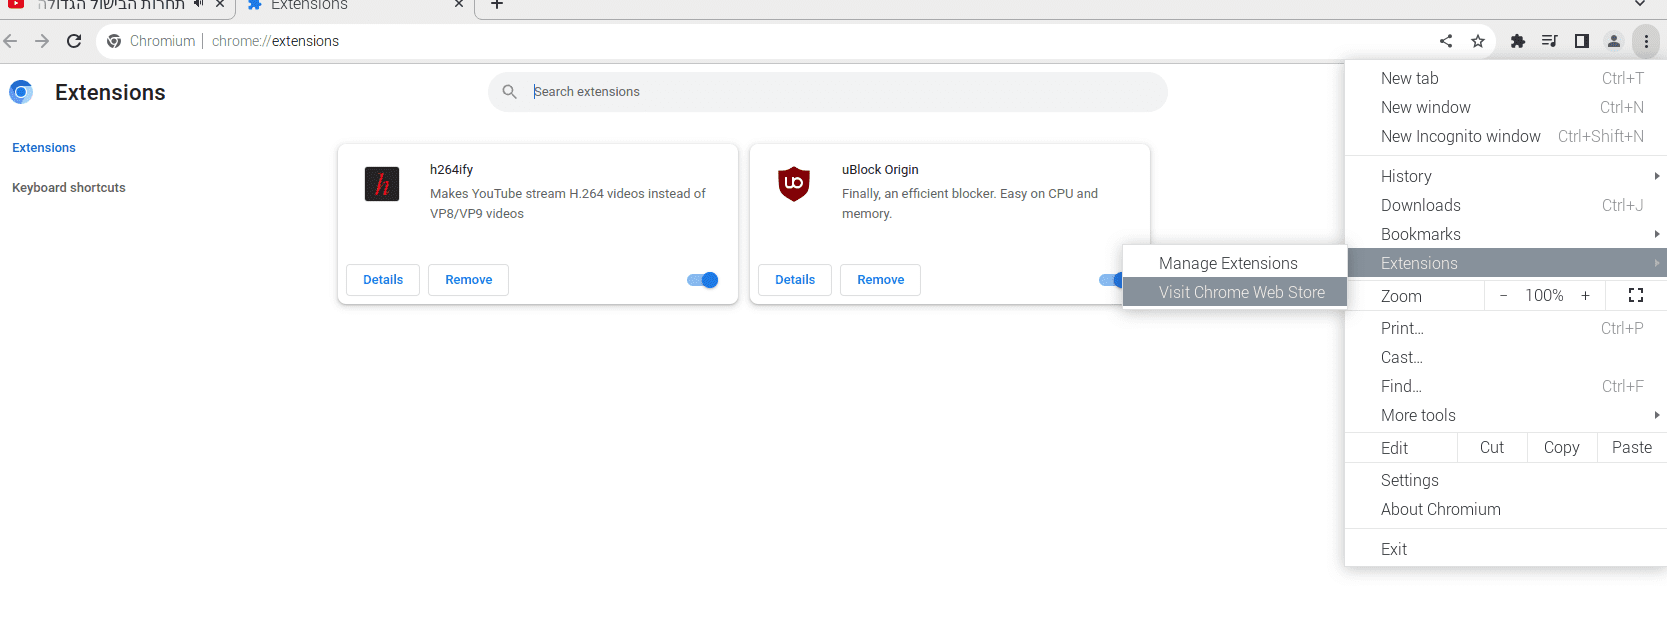Open the Extensions sidebar link
The height and width of the screenshot is (617, 1667).
[44, 148]
